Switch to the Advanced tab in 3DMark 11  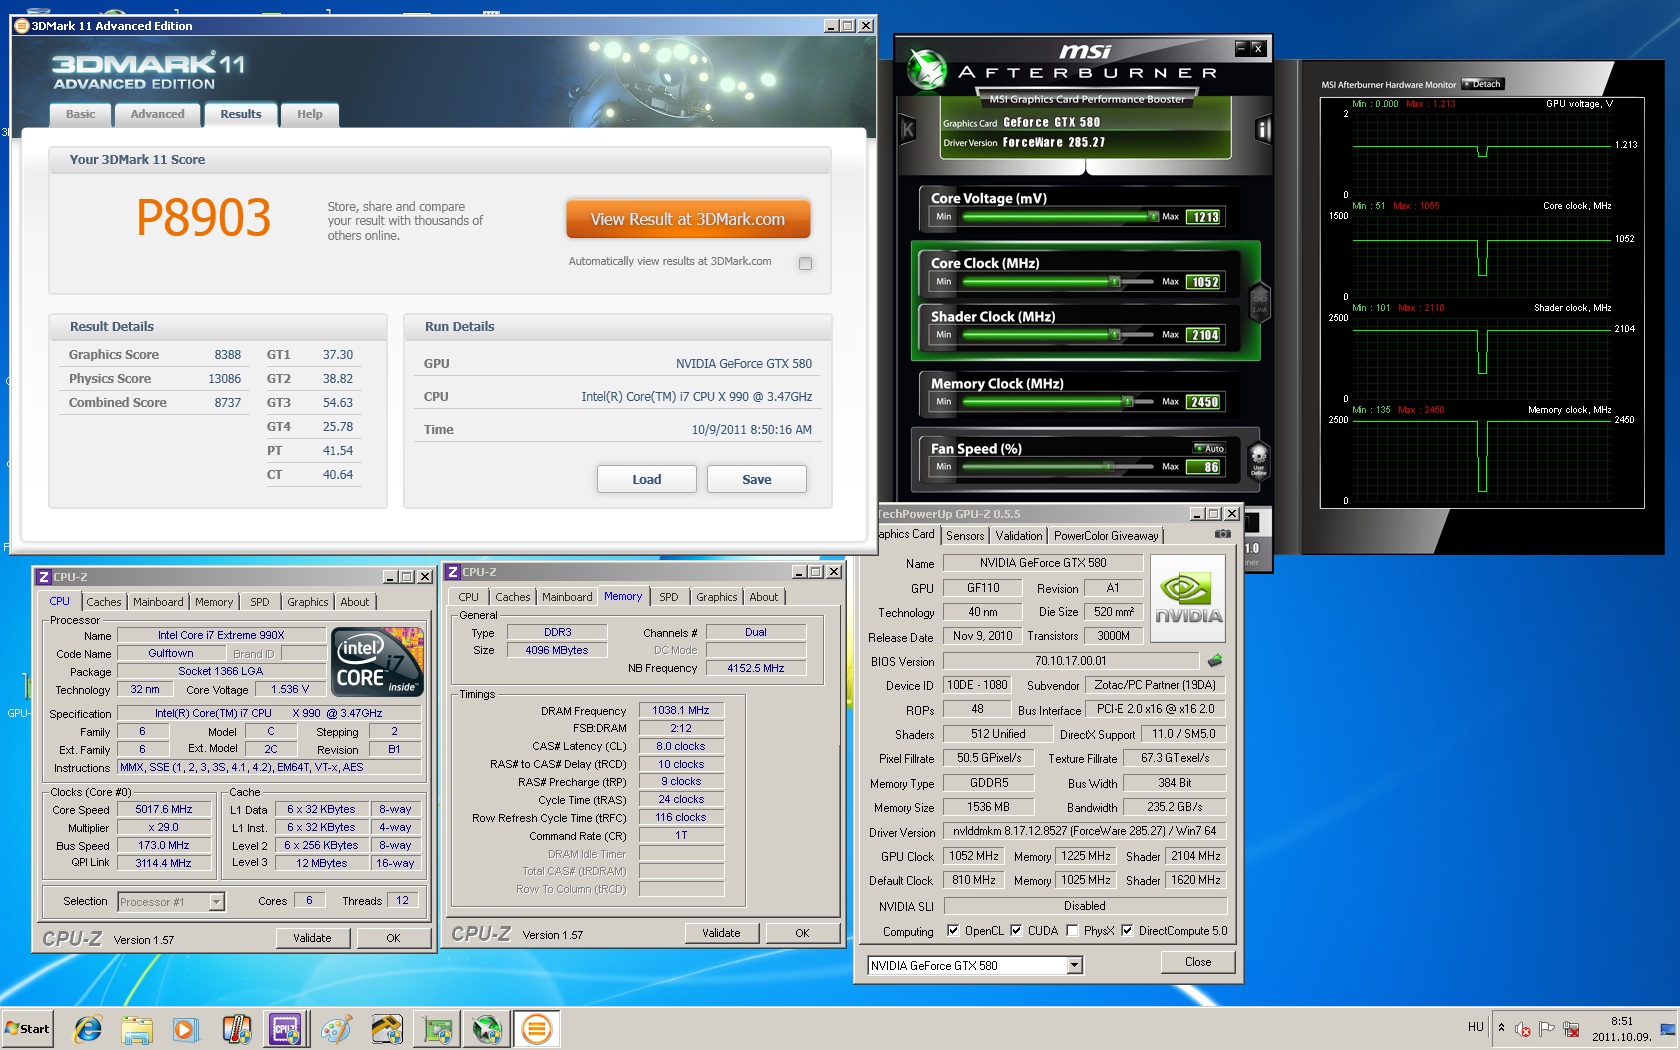(x=157, y=114)
